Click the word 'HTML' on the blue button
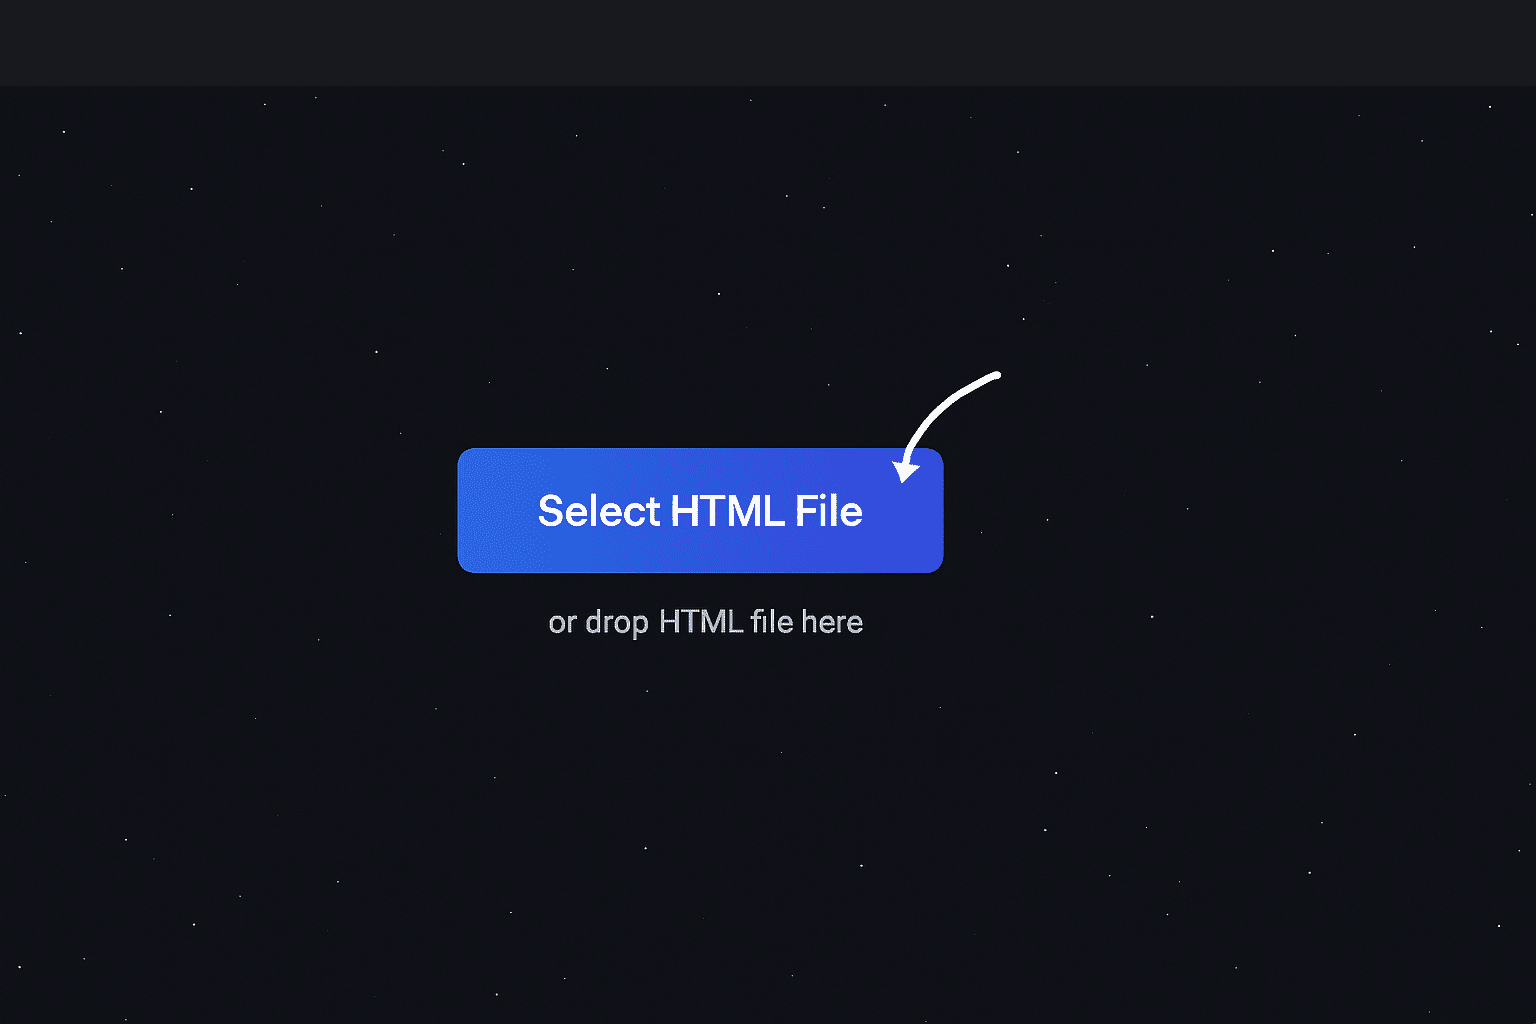1536x1024 pixels. (x=727, y=511)
